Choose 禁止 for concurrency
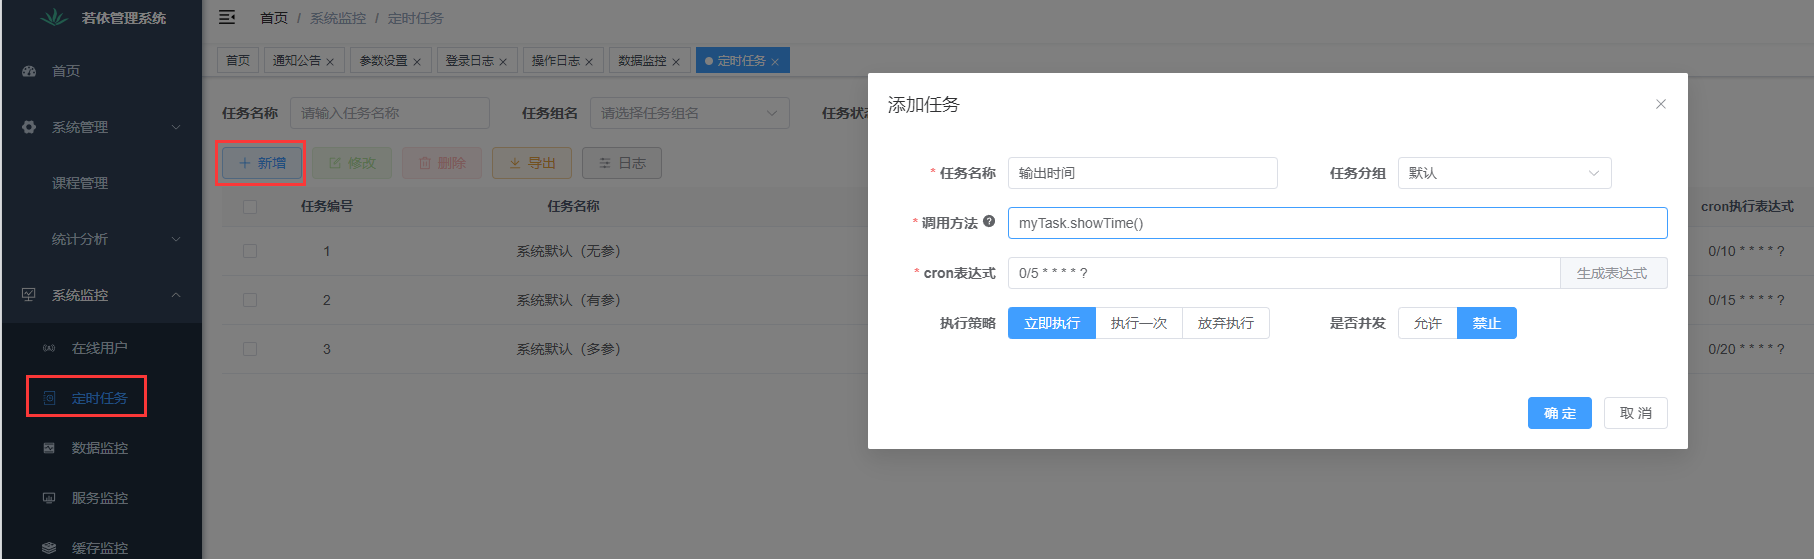This screenshot has width=1814, height=559. (x=1487, y=323)
